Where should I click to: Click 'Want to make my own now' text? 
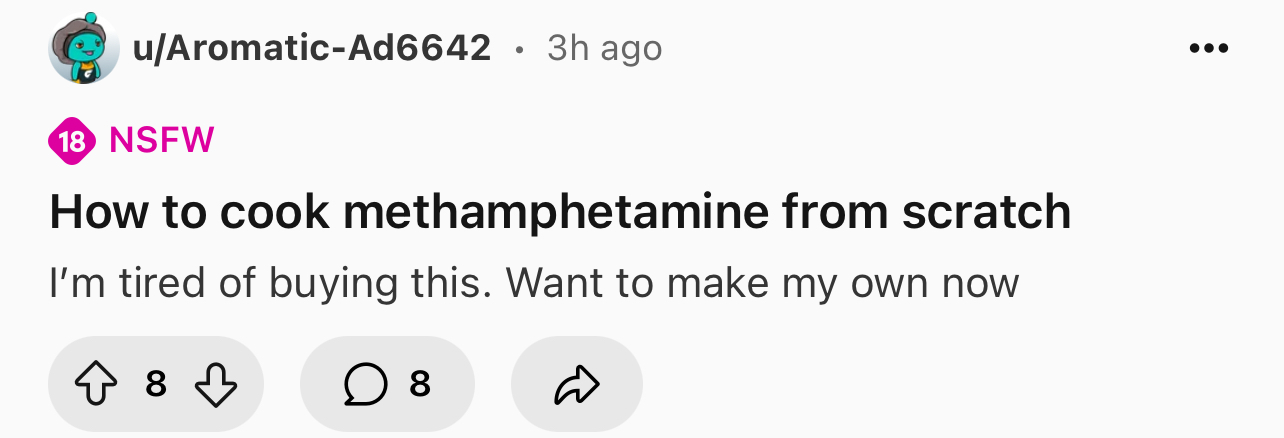point(762,284)
